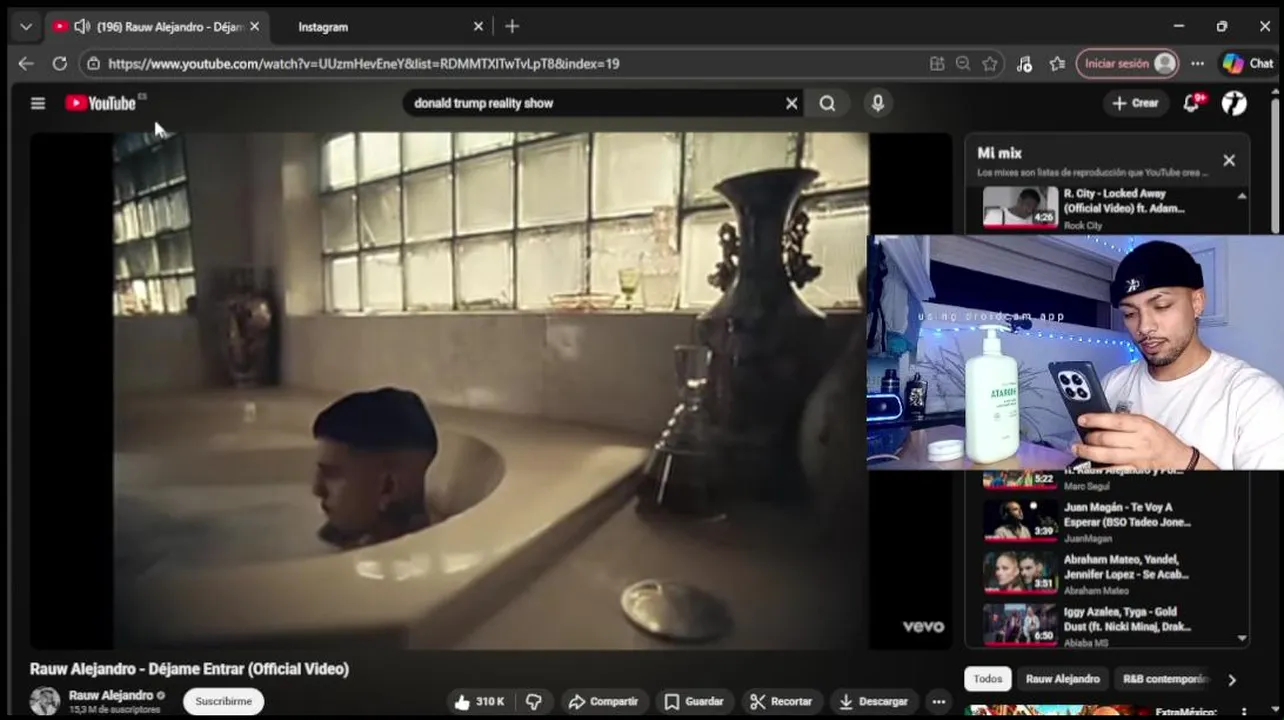Image resolution: width=1284 pixels, height=720 pixels.
Task: Clear the search box text
Action: point(791,103)
